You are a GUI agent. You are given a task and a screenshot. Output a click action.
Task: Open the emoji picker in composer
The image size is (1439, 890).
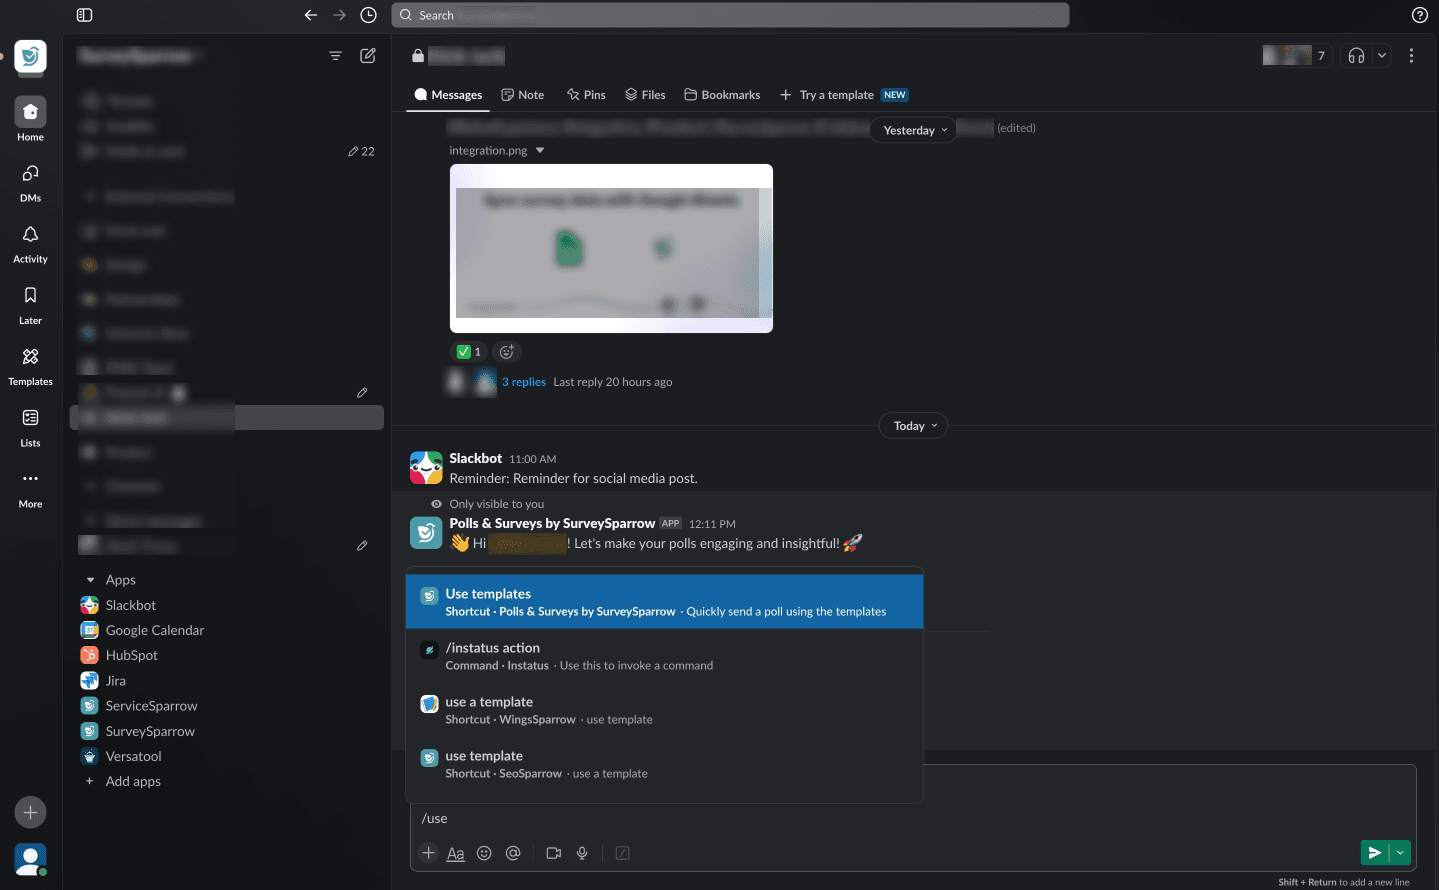[x=484, y=853]
